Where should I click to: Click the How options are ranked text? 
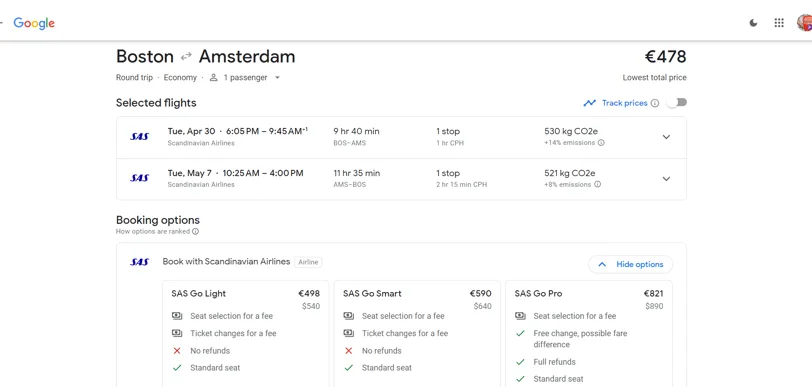point(153,232)
